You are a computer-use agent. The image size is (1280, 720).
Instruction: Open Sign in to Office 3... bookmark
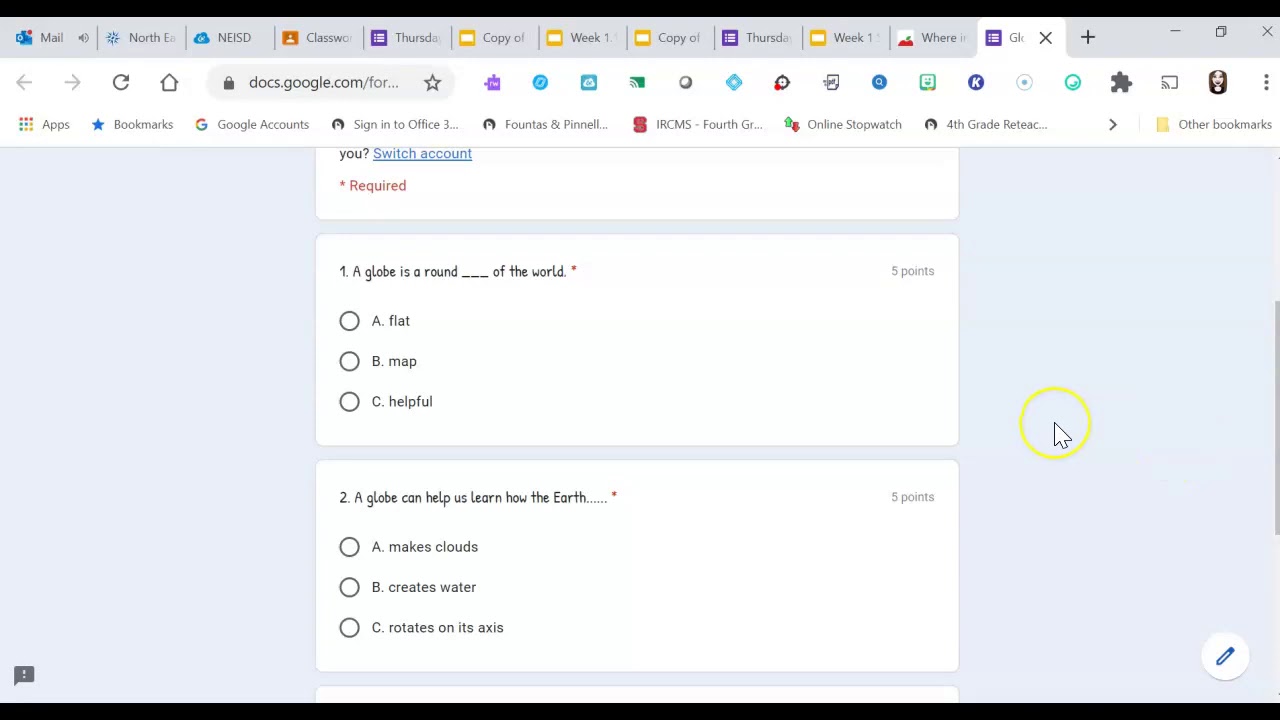point(394,124)
